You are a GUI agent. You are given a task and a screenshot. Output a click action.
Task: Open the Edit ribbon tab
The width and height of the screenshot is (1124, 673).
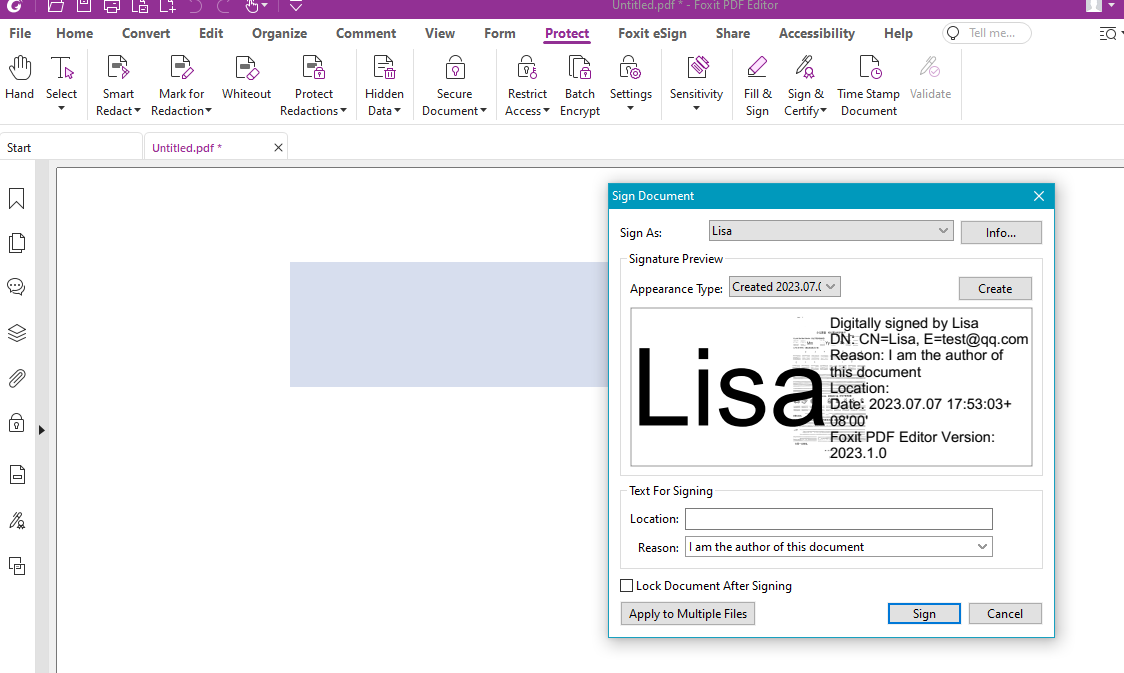pyautogui.click(x=211, y=34)
